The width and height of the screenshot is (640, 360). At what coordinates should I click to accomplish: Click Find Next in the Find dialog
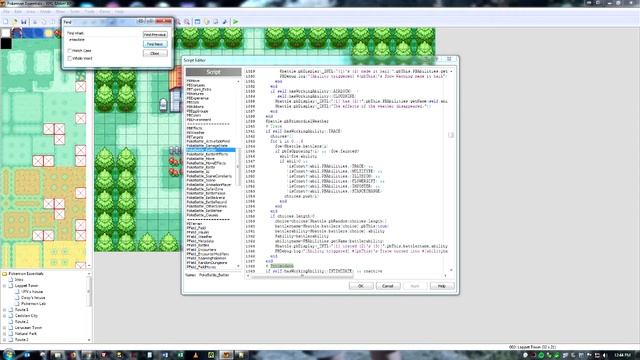tap(155, 44)
